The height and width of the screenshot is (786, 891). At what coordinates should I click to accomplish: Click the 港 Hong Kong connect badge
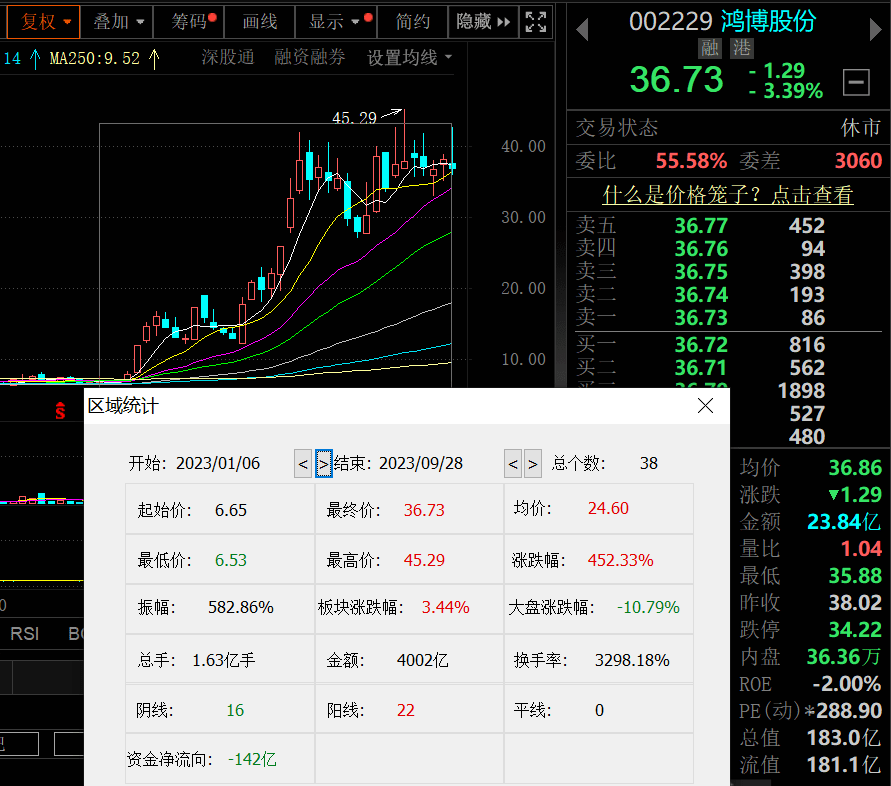[741, 47]
